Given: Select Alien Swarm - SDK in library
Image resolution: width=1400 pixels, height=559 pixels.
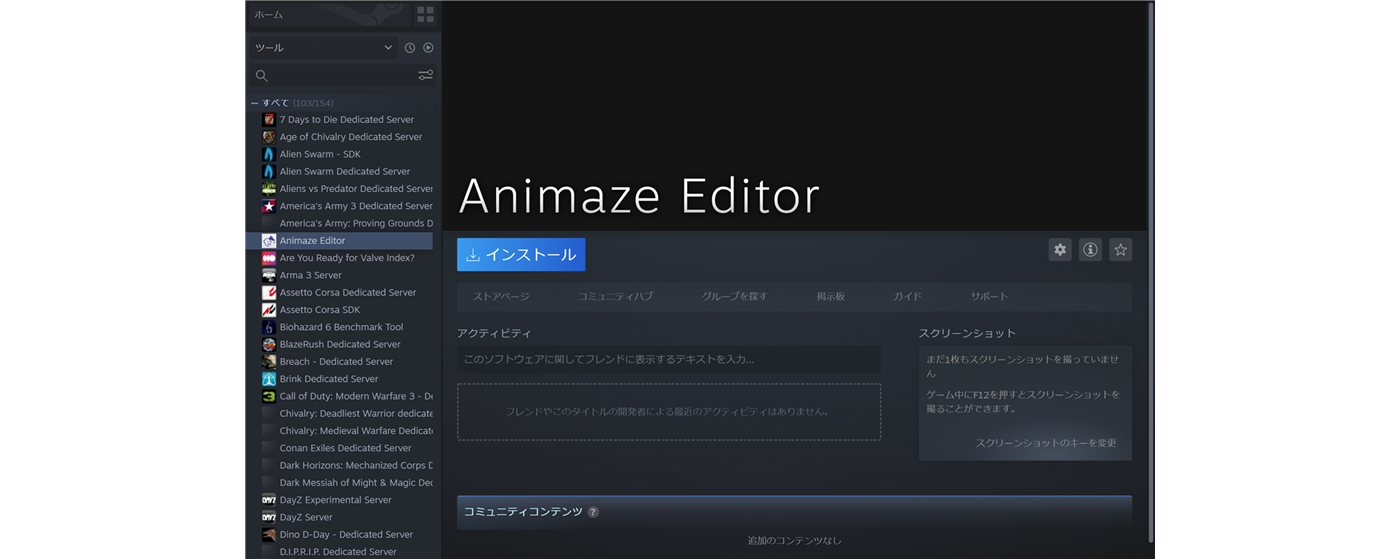Looking at the screenshot, I should tap(320, 154).
